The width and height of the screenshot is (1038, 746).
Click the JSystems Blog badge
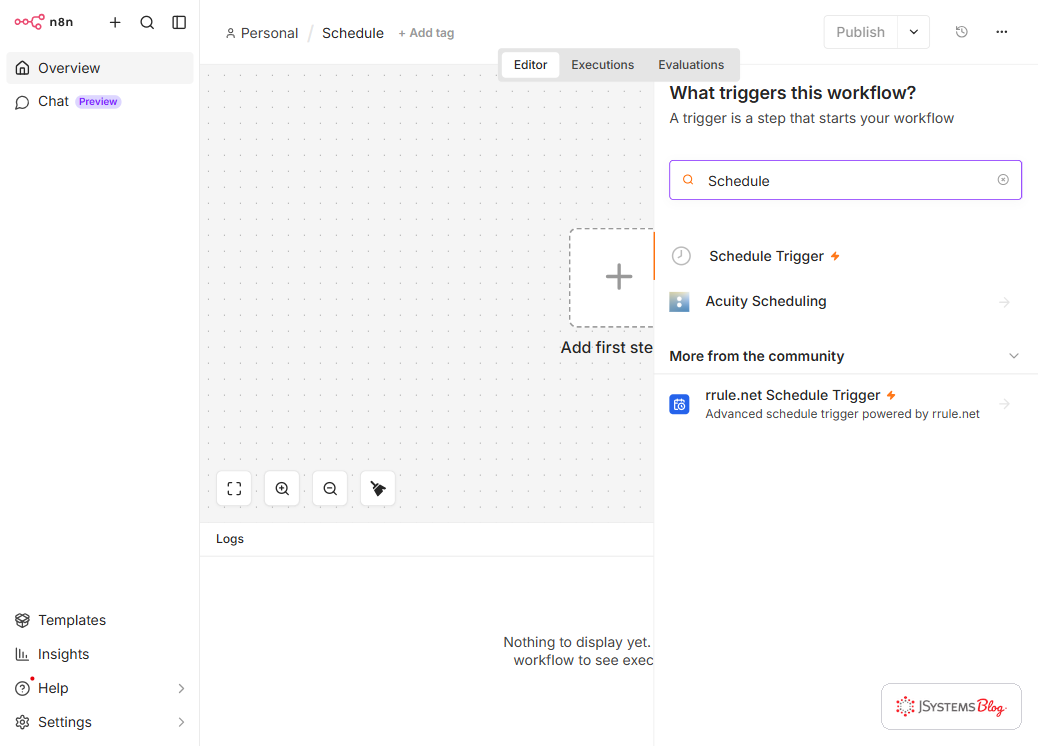[951, 706]
